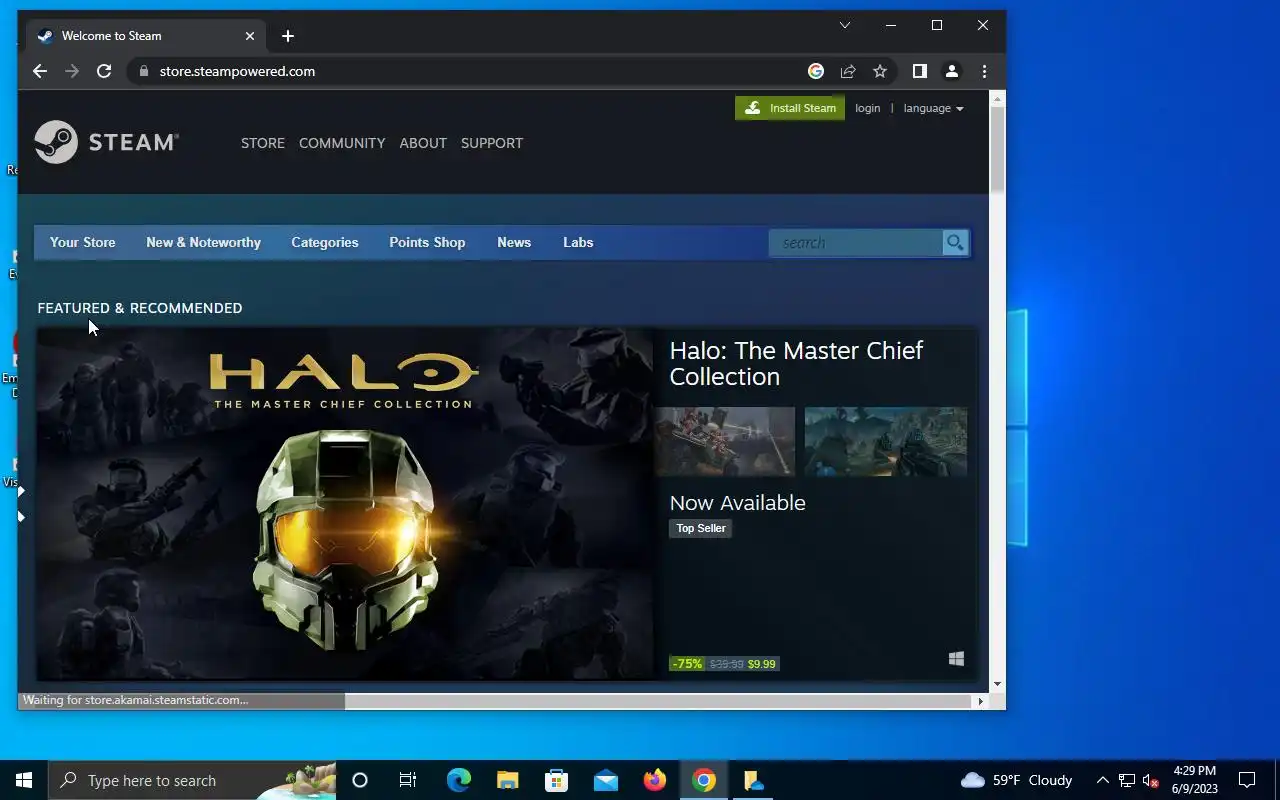
Task: Open the Points Shop tab
Action: pos(427,242)
